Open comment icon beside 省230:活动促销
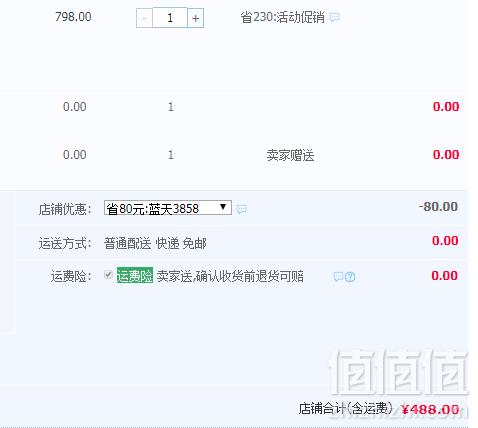The height and width of the screenshot is (428, 478). tap(335, 17)
